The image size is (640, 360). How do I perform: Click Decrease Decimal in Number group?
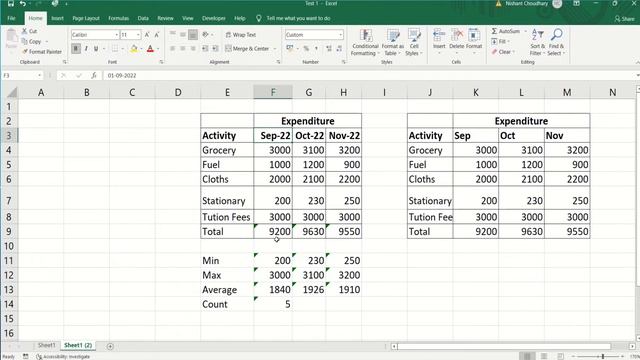click(339, 49)
